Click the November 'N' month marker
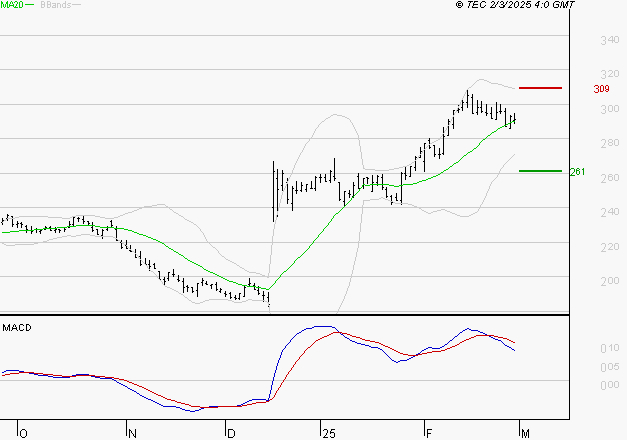The width and height of the screenshot is (627, 440). coord(130,433)
